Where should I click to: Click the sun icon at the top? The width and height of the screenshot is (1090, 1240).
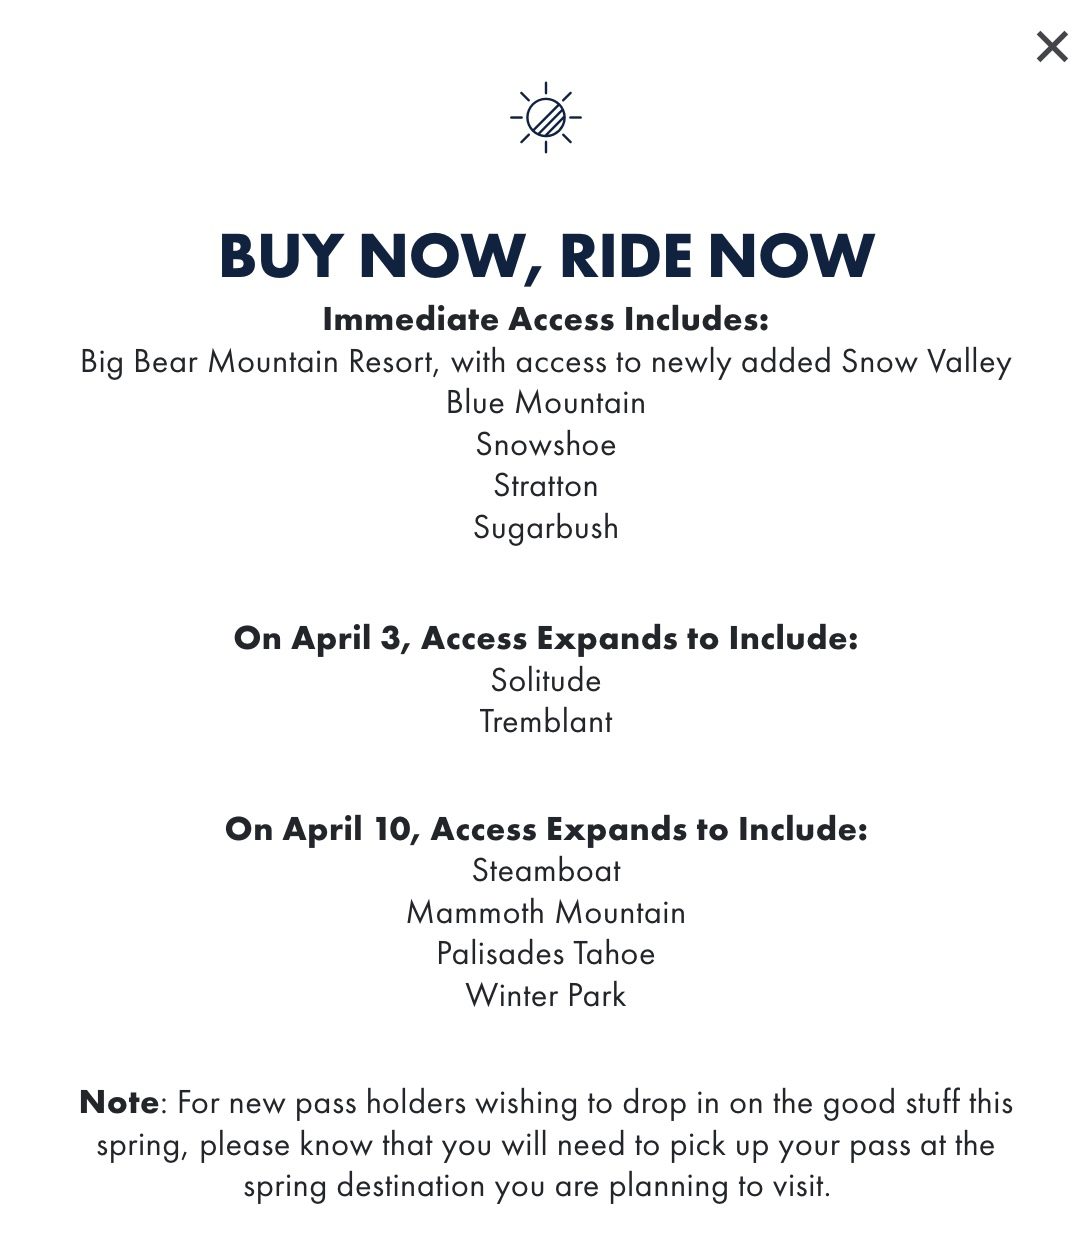[x=545, y=115]
